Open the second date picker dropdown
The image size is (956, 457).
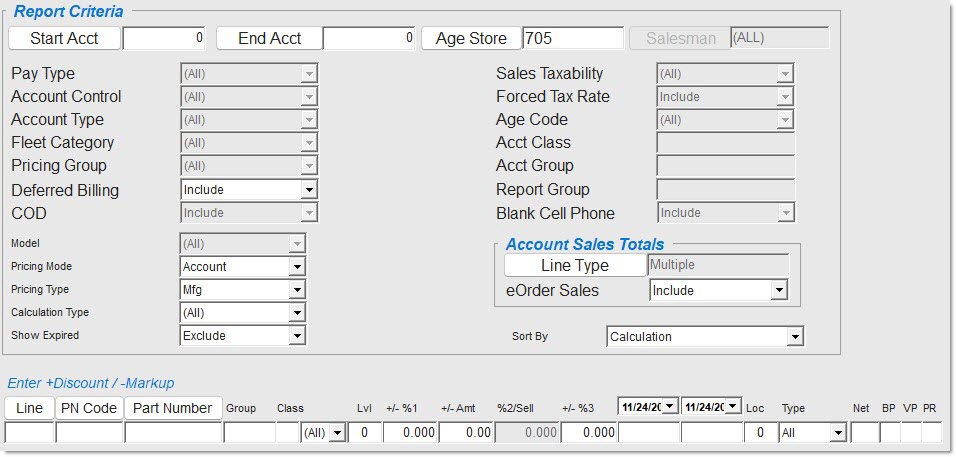(733, 406)
